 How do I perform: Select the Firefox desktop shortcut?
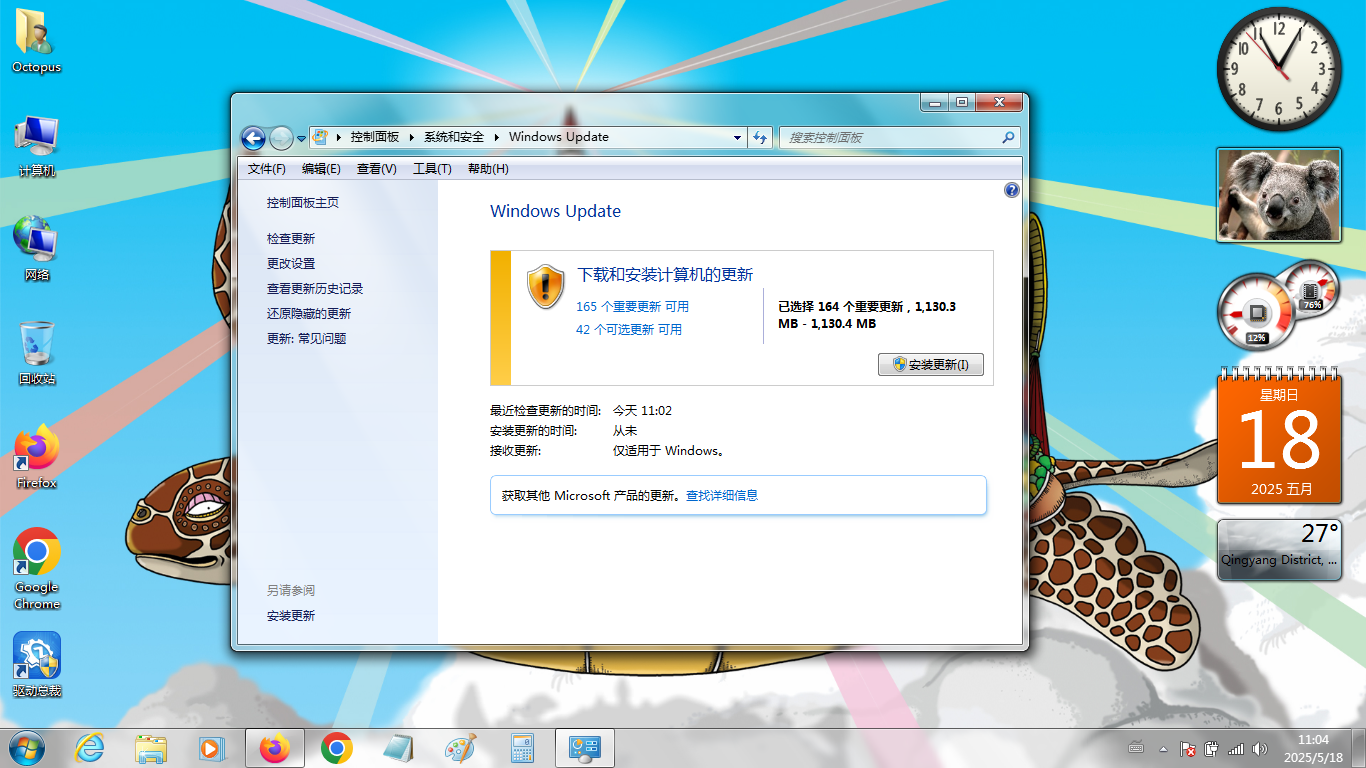coord(36,457)
